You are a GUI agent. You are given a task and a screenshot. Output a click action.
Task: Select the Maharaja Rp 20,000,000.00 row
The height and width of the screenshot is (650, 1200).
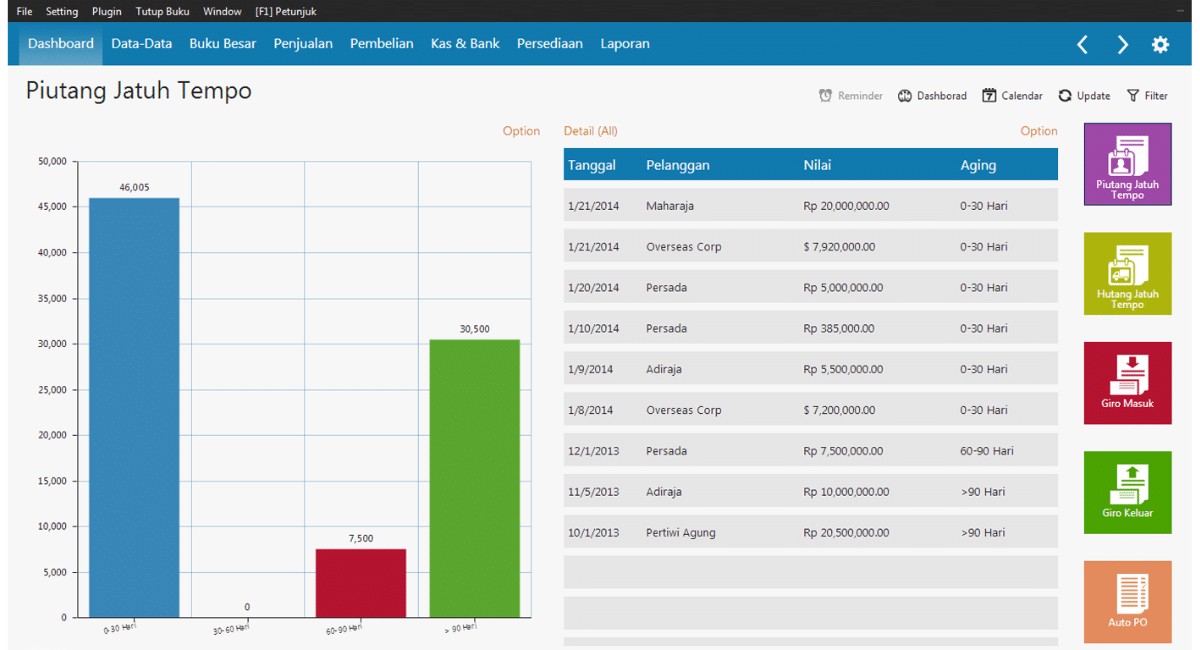pyautogui.click(x=810, y=206)
